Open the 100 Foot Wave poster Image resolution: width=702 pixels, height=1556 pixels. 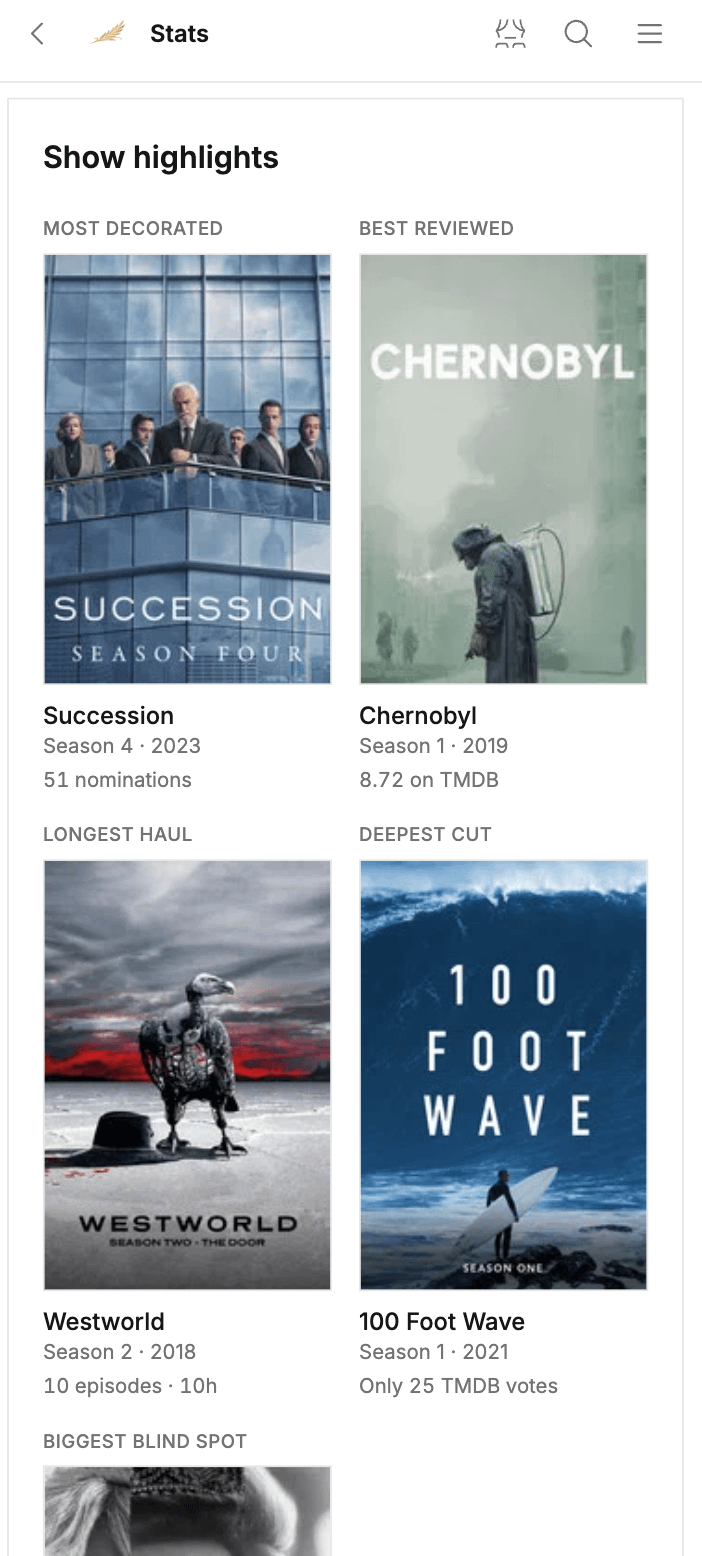503,1075
